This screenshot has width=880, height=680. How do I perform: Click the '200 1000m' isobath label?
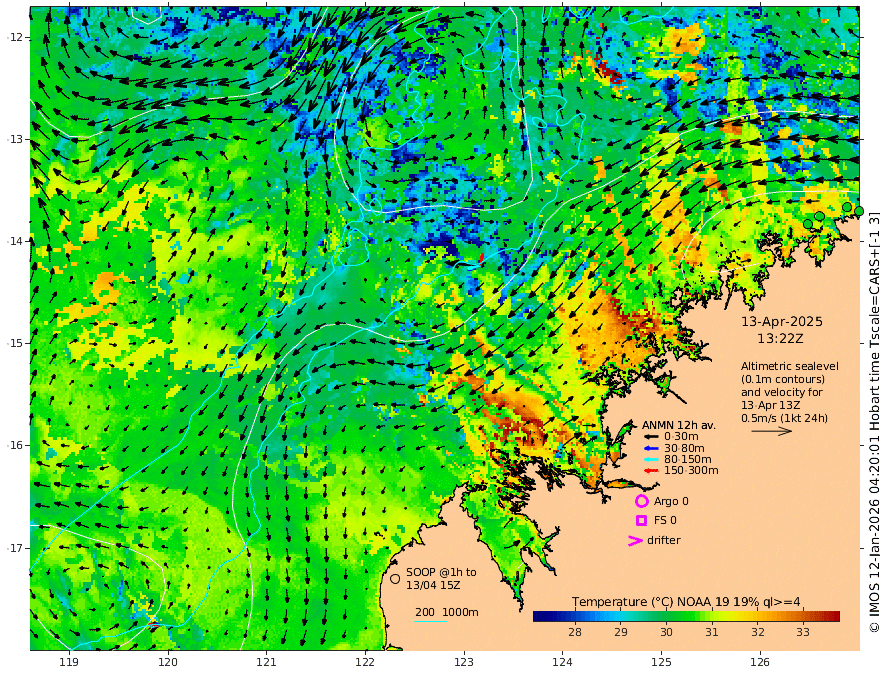[447, 612]
